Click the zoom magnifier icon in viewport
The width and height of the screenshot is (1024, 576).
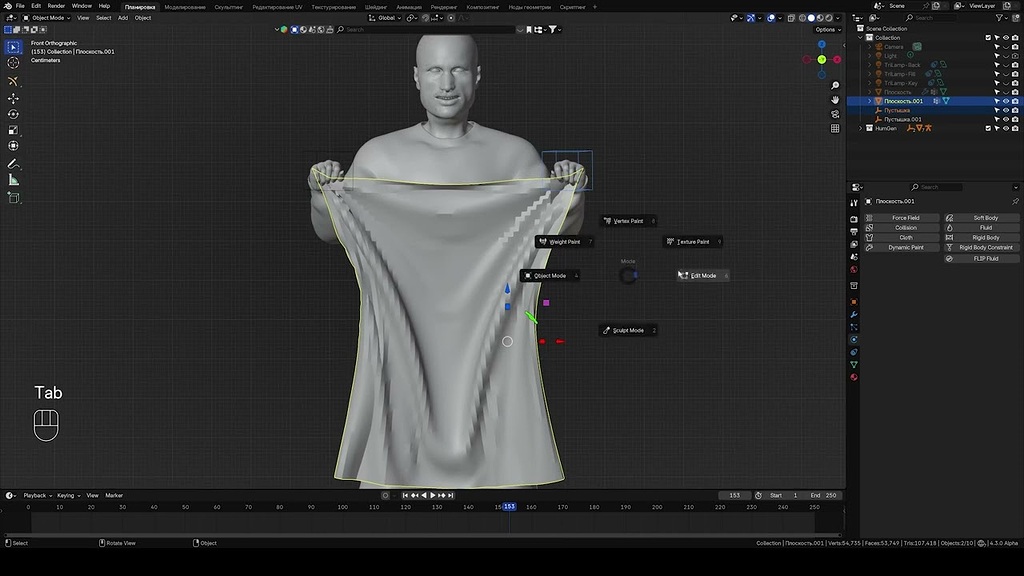(x=835, y=86)
